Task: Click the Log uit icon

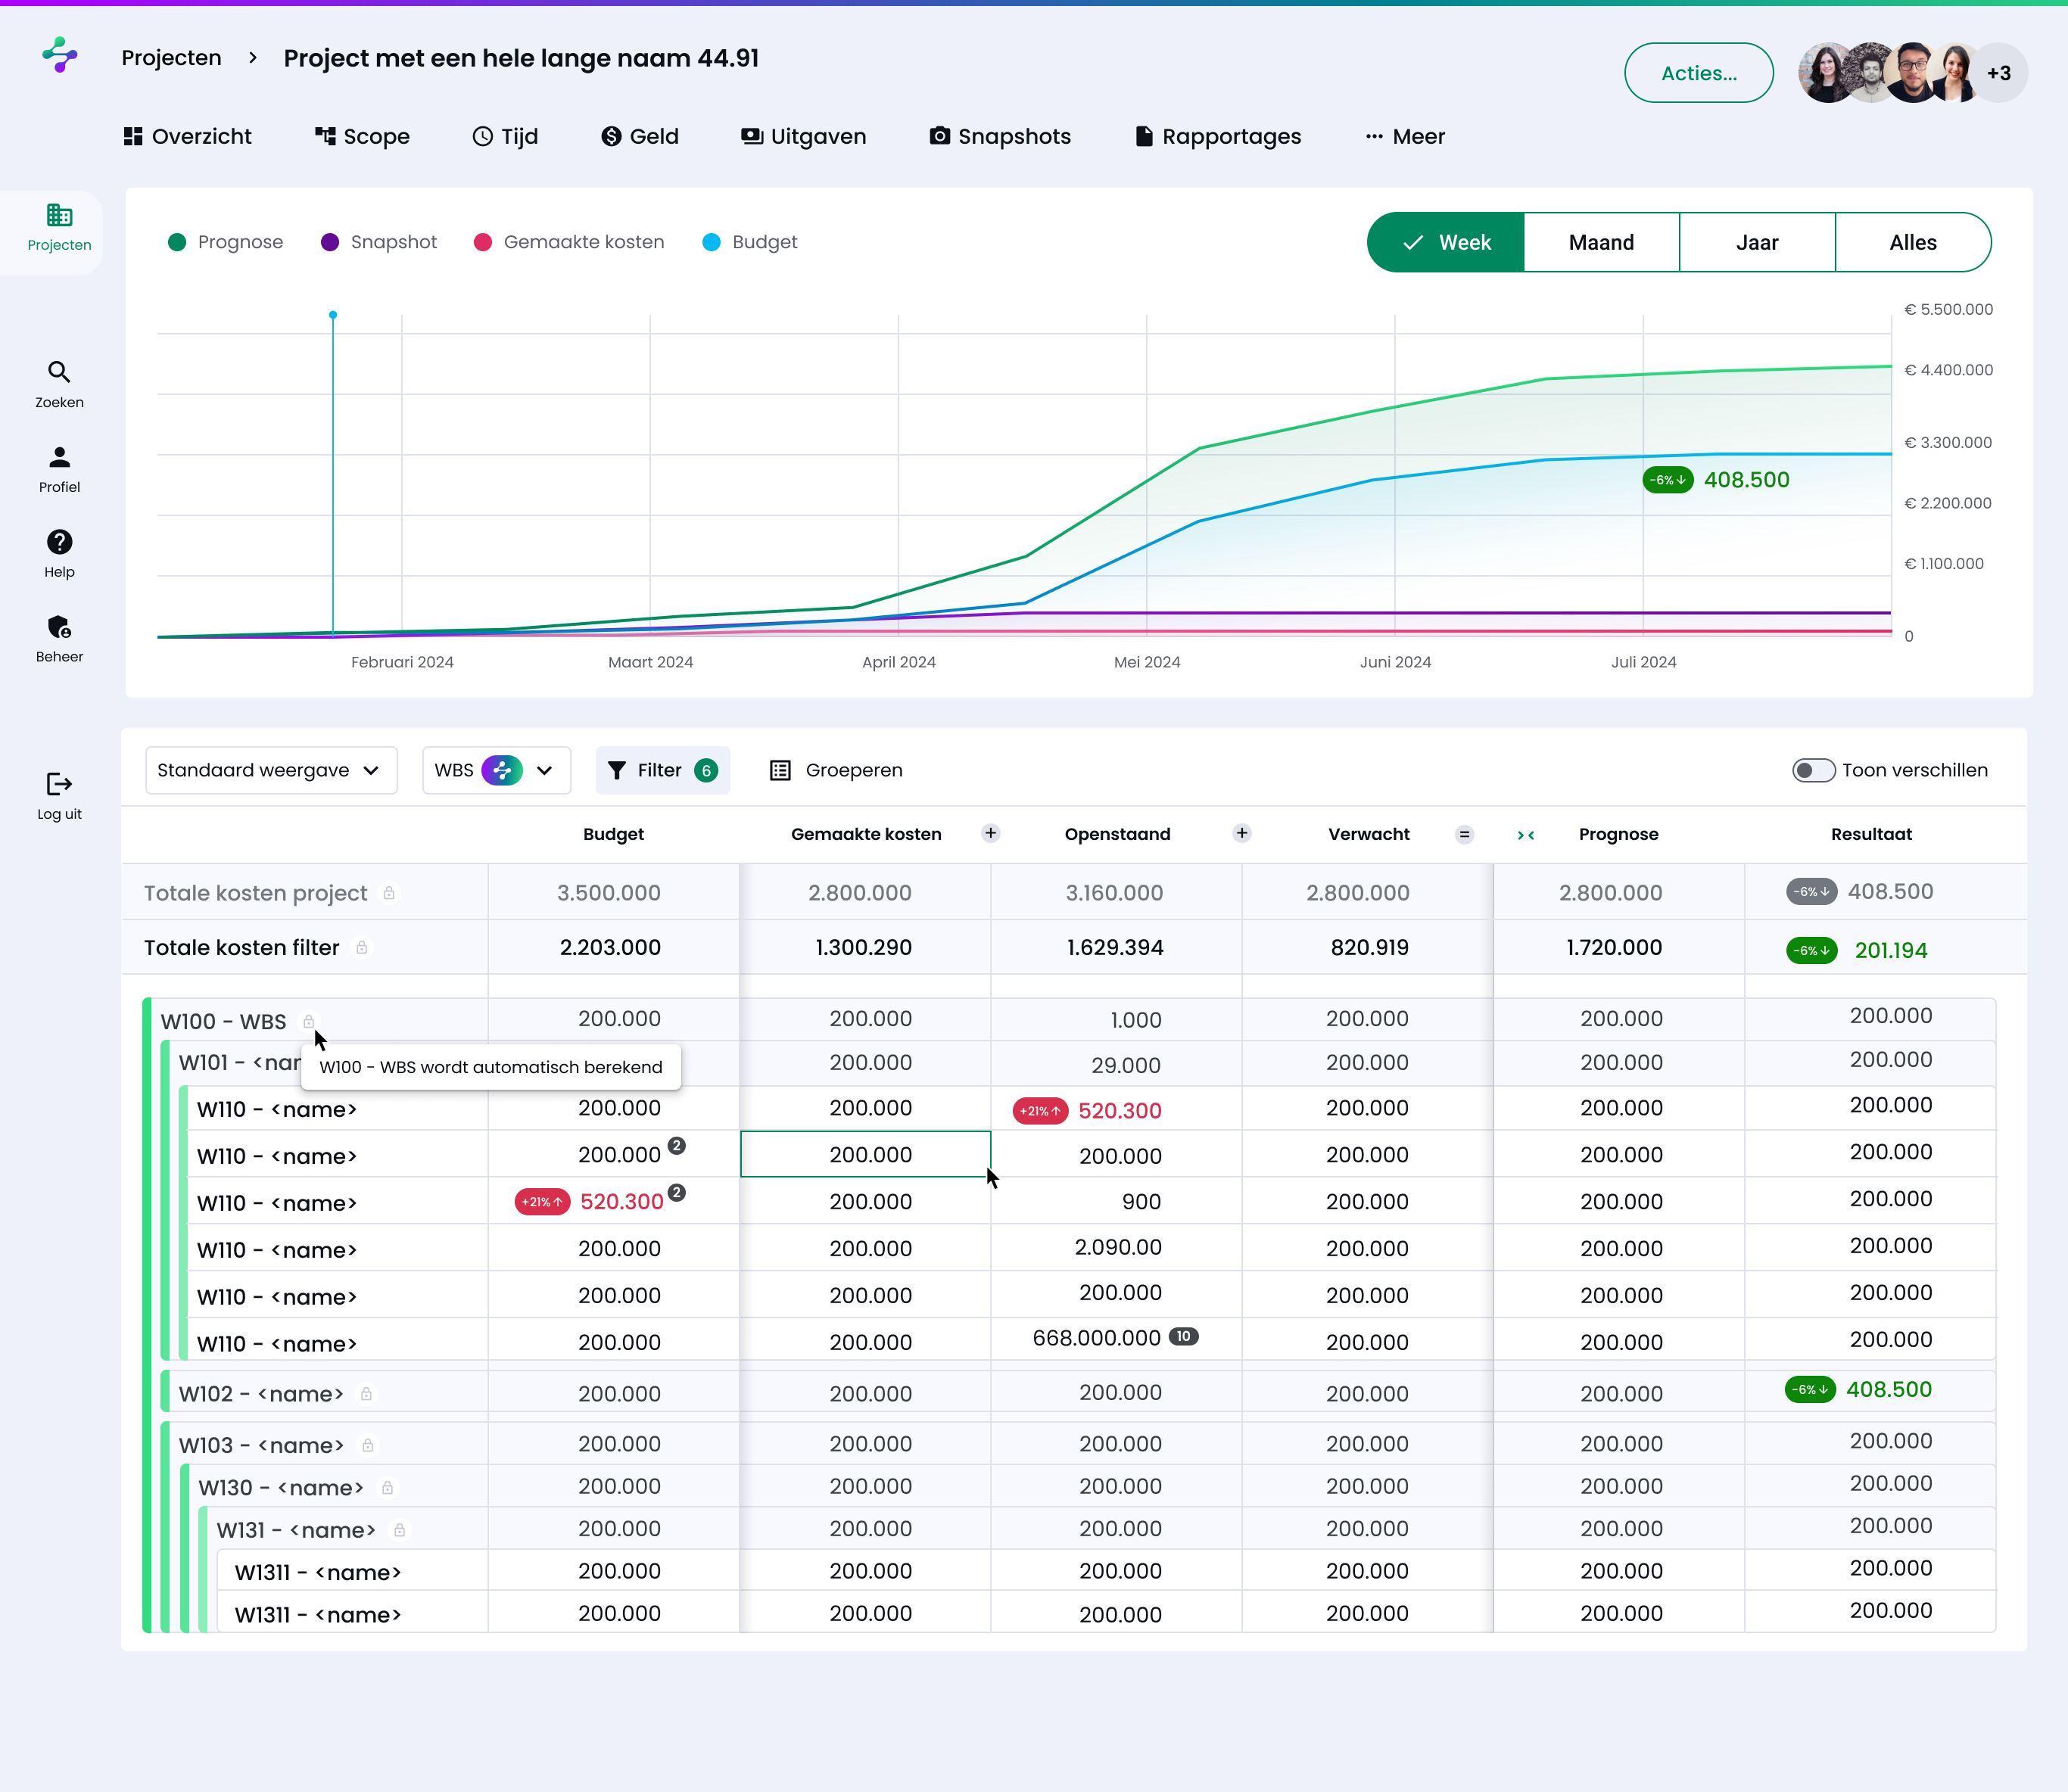Action: 59,783
